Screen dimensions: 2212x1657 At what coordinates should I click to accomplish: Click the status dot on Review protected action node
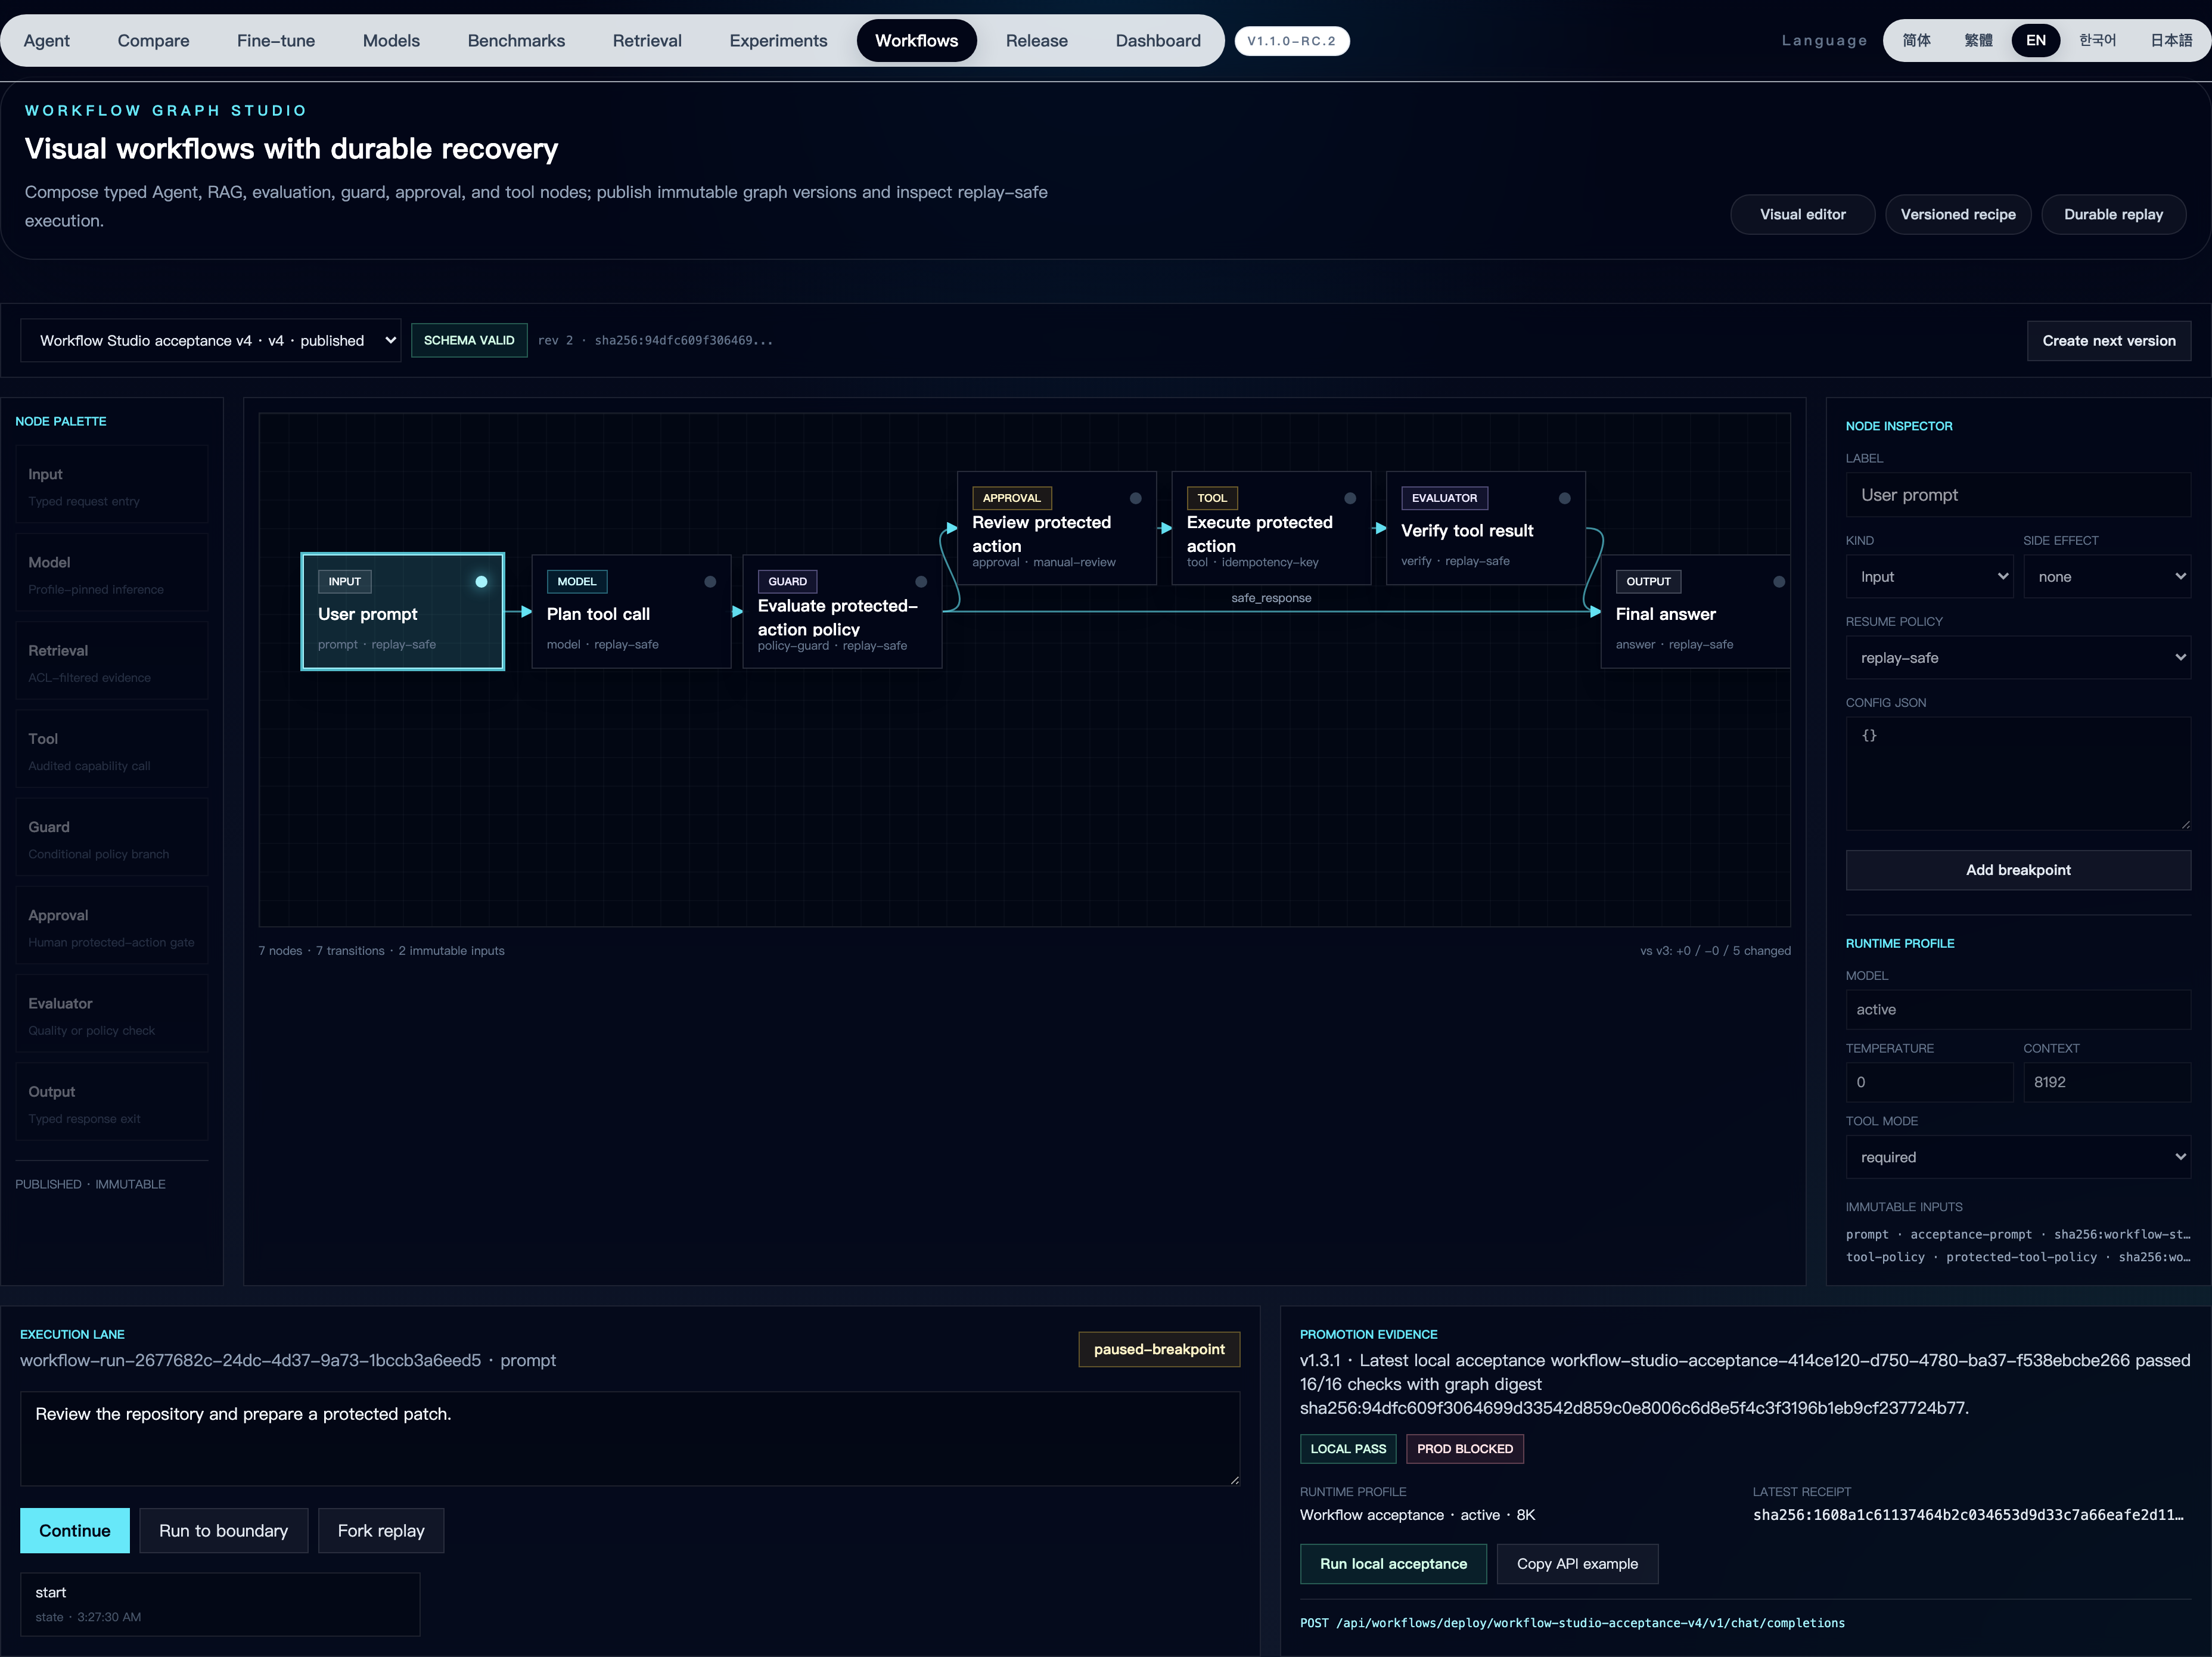click(1136, 498)
